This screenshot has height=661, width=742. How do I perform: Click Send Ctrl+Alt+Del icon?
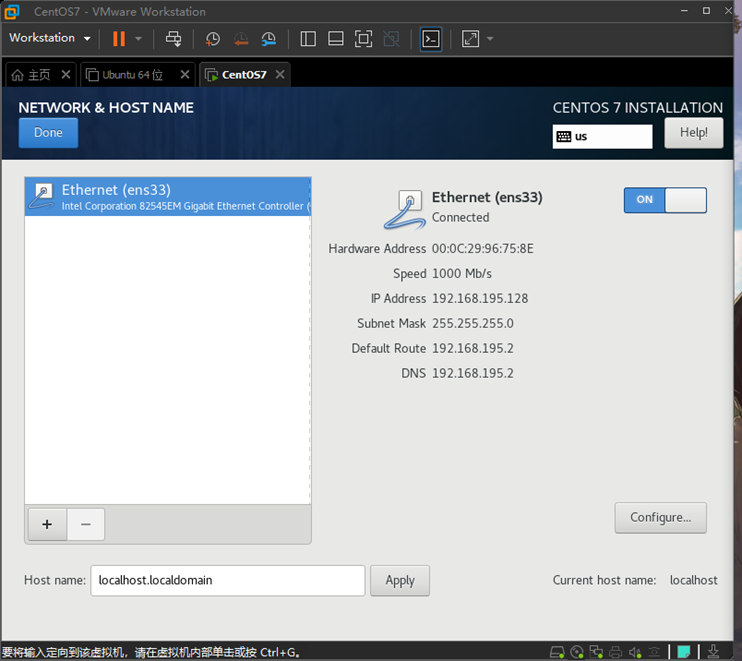[173, 39]
